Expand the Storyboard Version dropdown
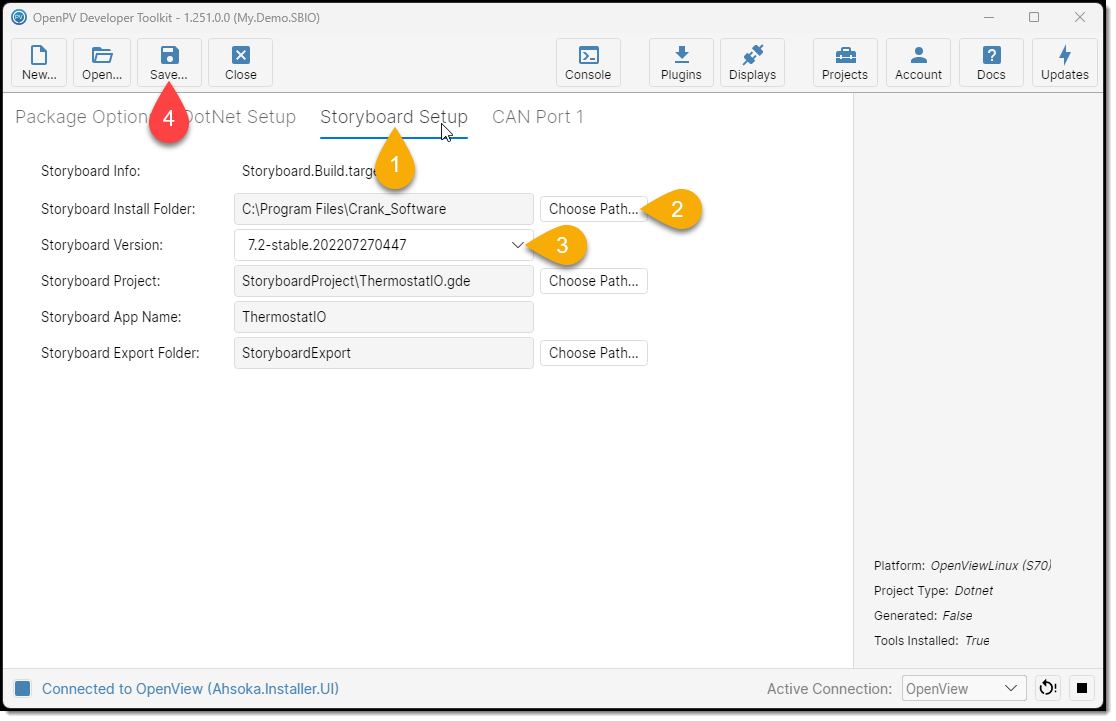 tap(384, 245)
